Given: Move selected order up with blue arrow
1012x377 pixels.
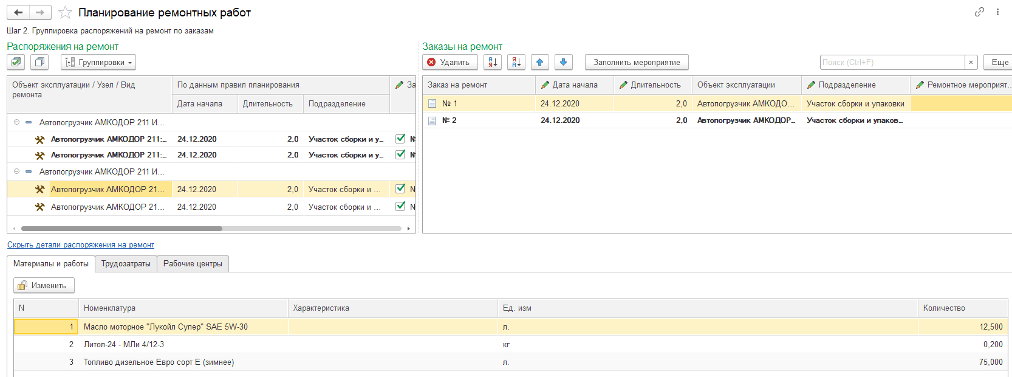Looking at the screenshot, I should click(540, 62).
